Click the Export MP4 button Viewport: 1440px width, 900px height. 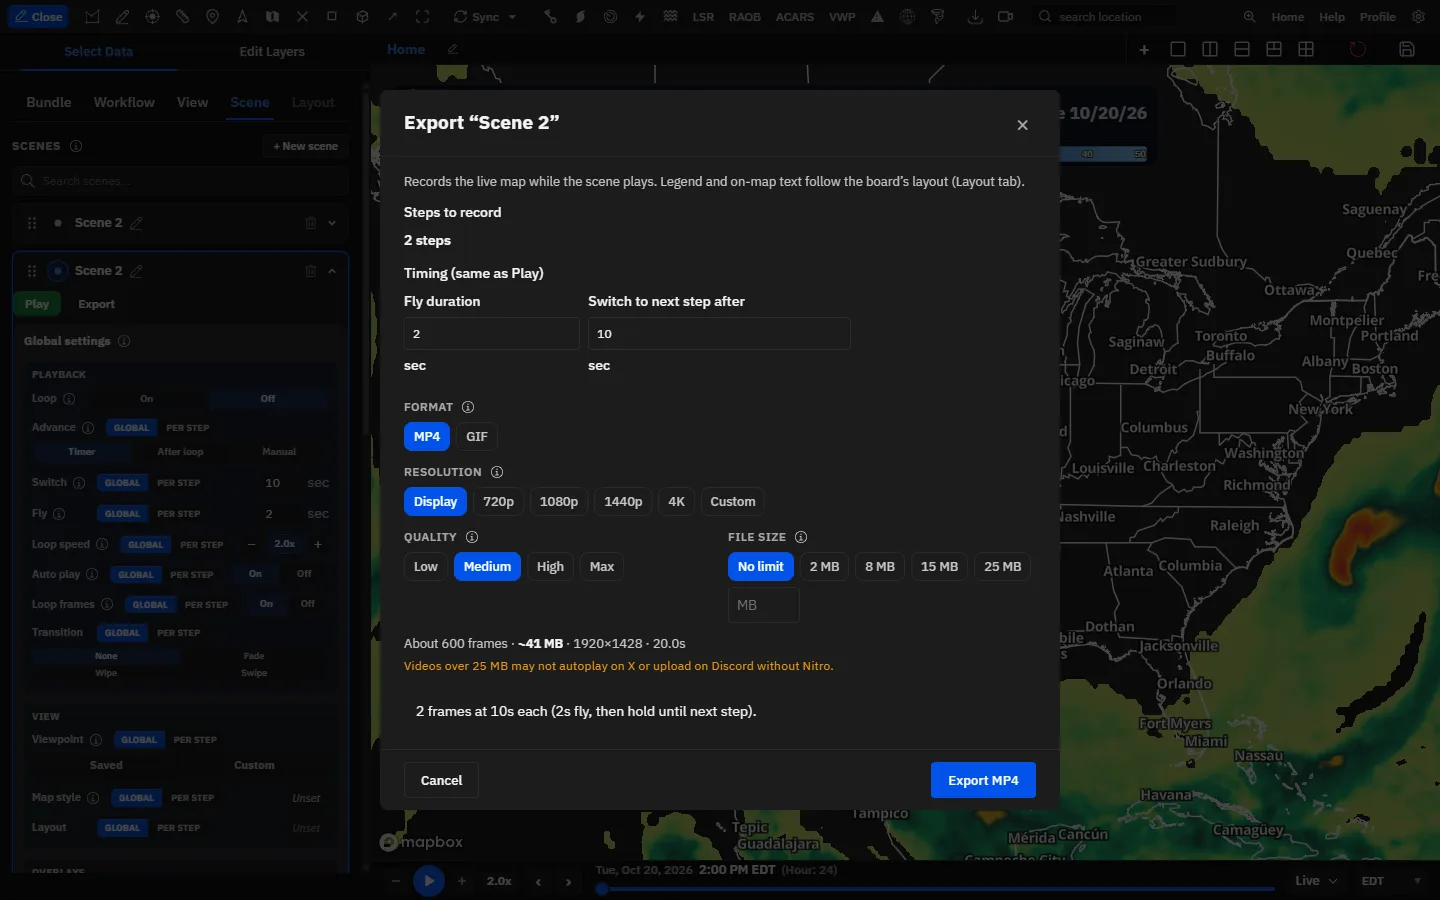(x=983, y=780)
